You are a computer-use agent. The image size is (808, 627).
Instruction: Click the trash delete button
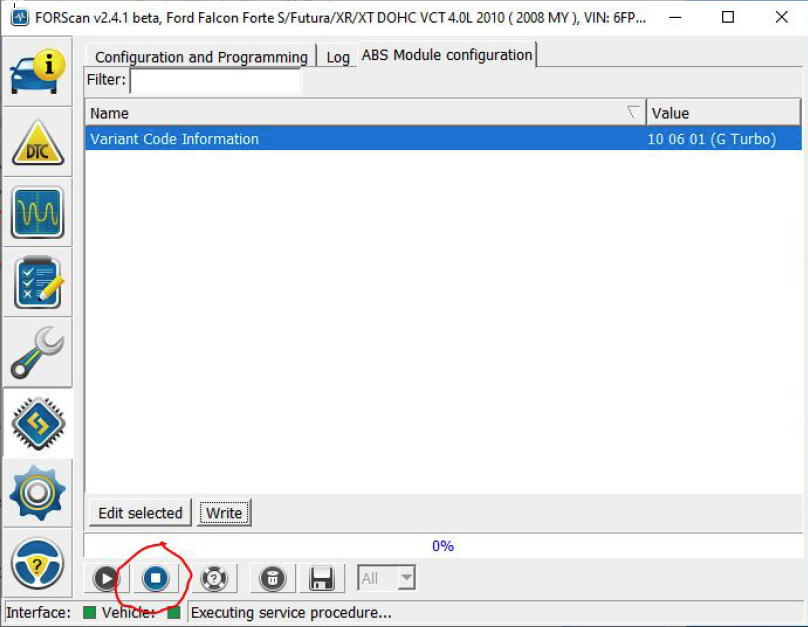(x=273, y=578)
